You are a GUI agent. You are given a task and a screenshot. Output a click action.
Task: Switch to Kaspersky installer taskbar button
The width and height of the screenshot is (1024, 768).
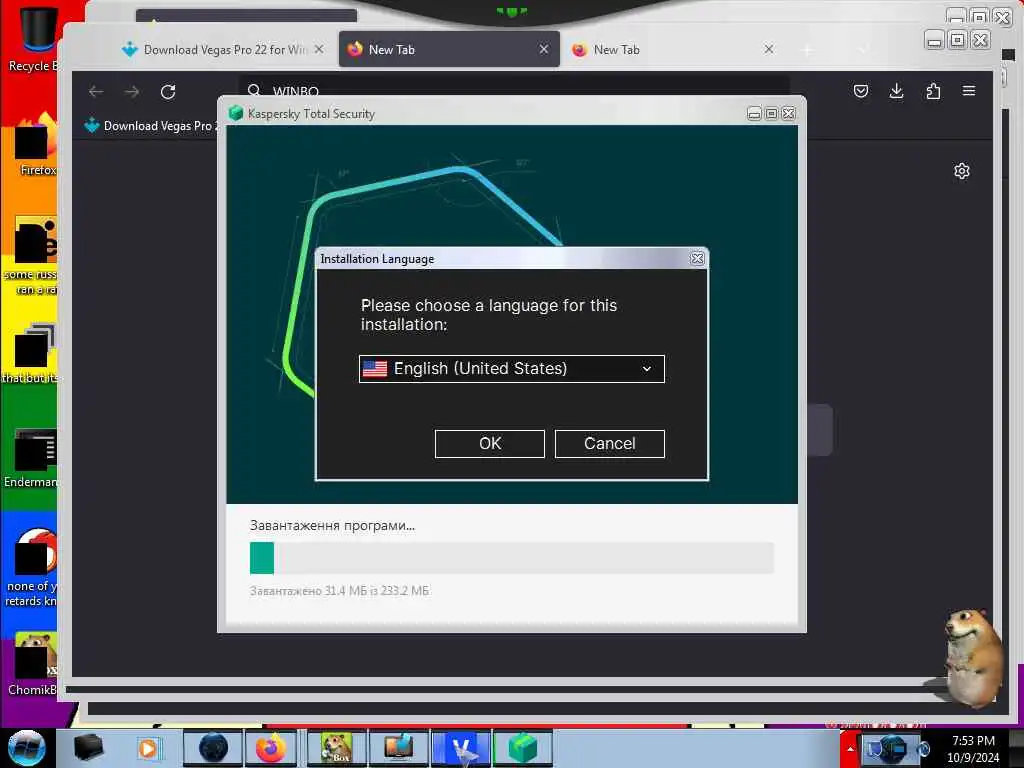(522, 748)
